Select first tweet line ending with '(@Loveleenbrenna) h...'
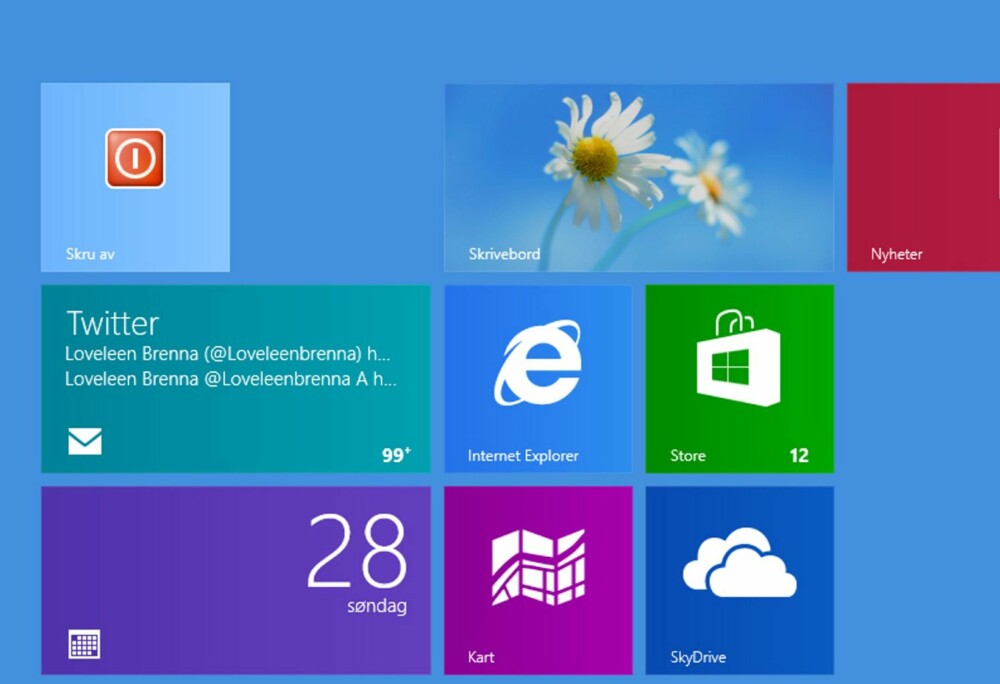 click(x=228, y=354)
